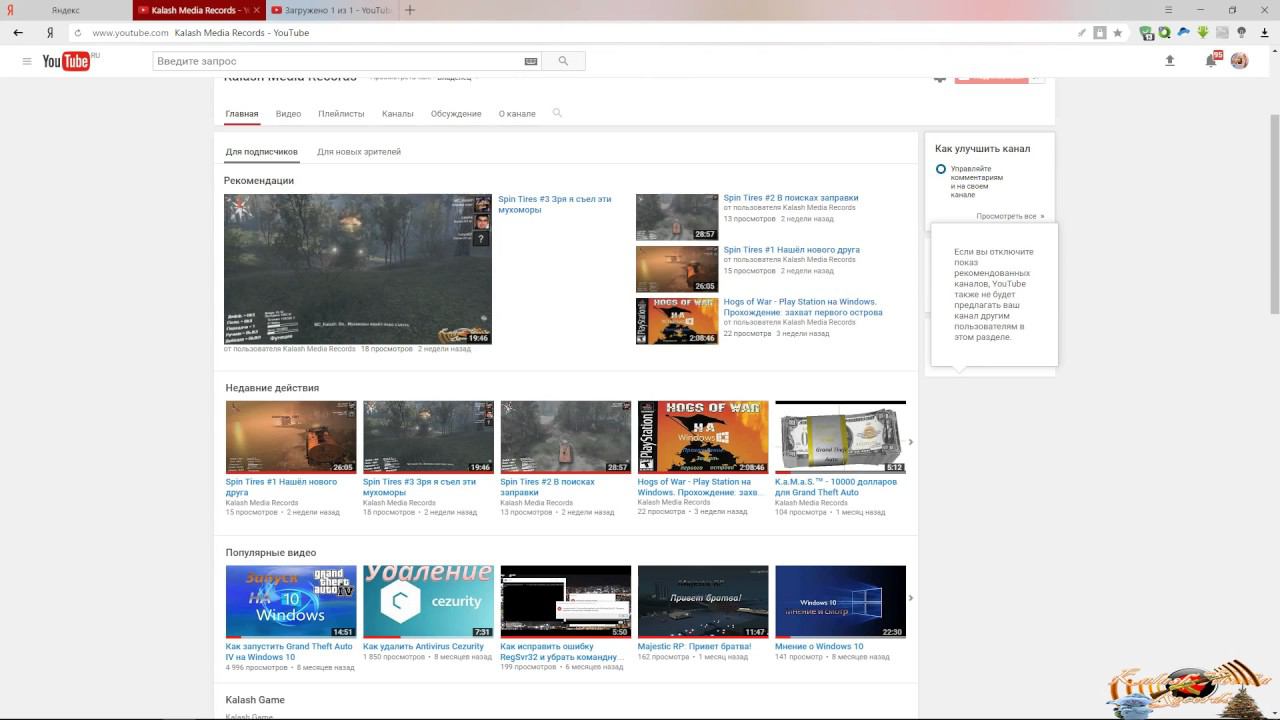Open the green circular extension icon

point(1165,33)
